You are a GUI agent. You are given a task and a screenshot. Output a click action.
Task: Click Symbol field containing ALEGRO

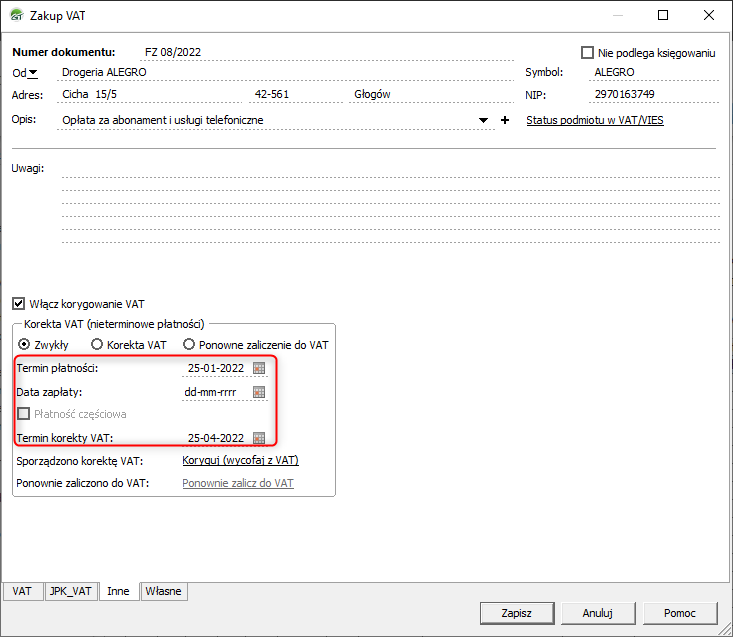point(654,72)
